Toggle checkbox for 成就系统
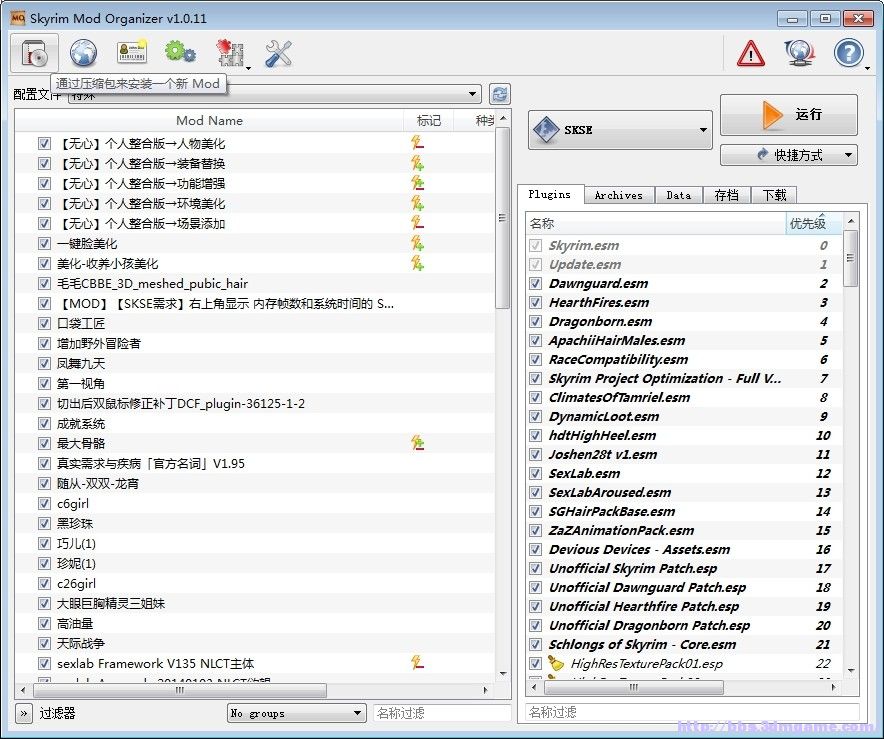 tap(44, 423)
